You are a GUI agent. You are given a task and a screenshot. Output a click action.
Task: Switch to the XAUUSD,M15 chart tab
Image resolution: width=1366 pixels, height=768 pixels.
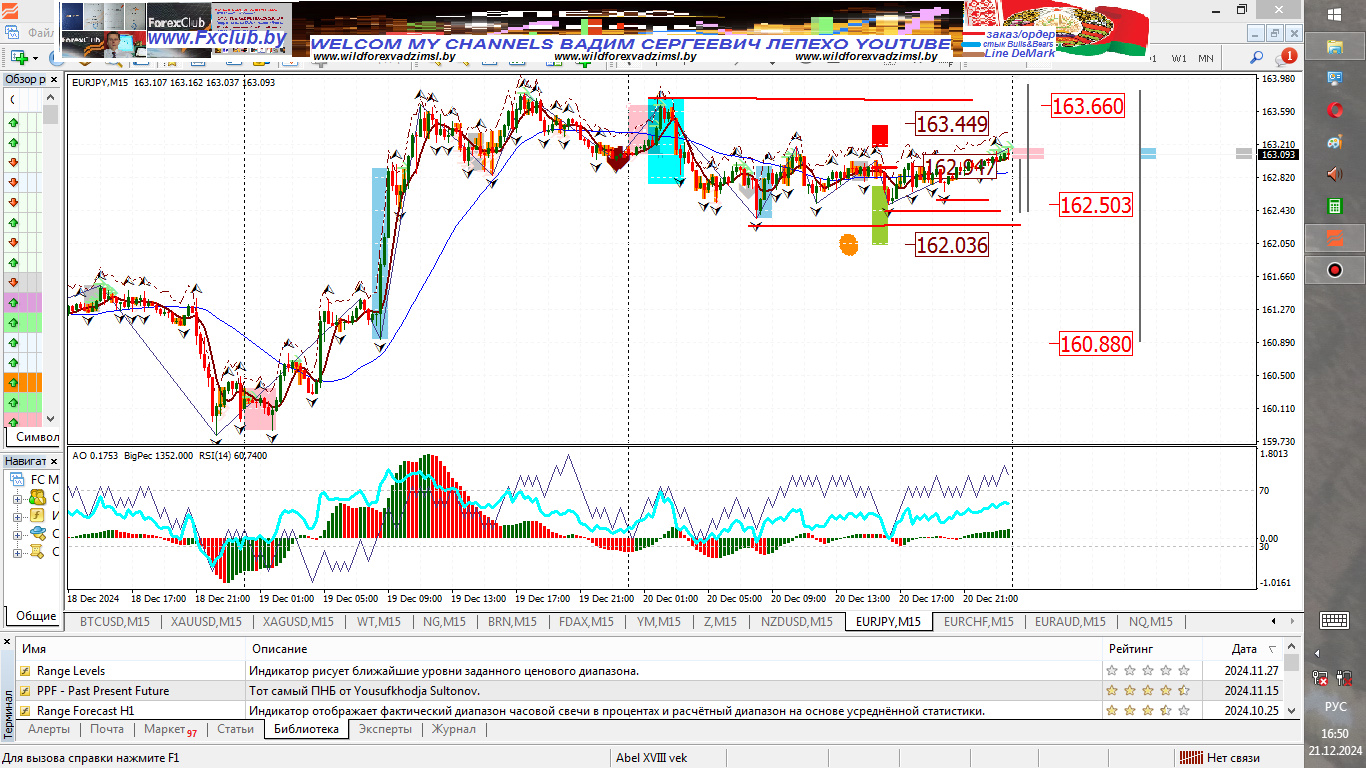point(206,622)
